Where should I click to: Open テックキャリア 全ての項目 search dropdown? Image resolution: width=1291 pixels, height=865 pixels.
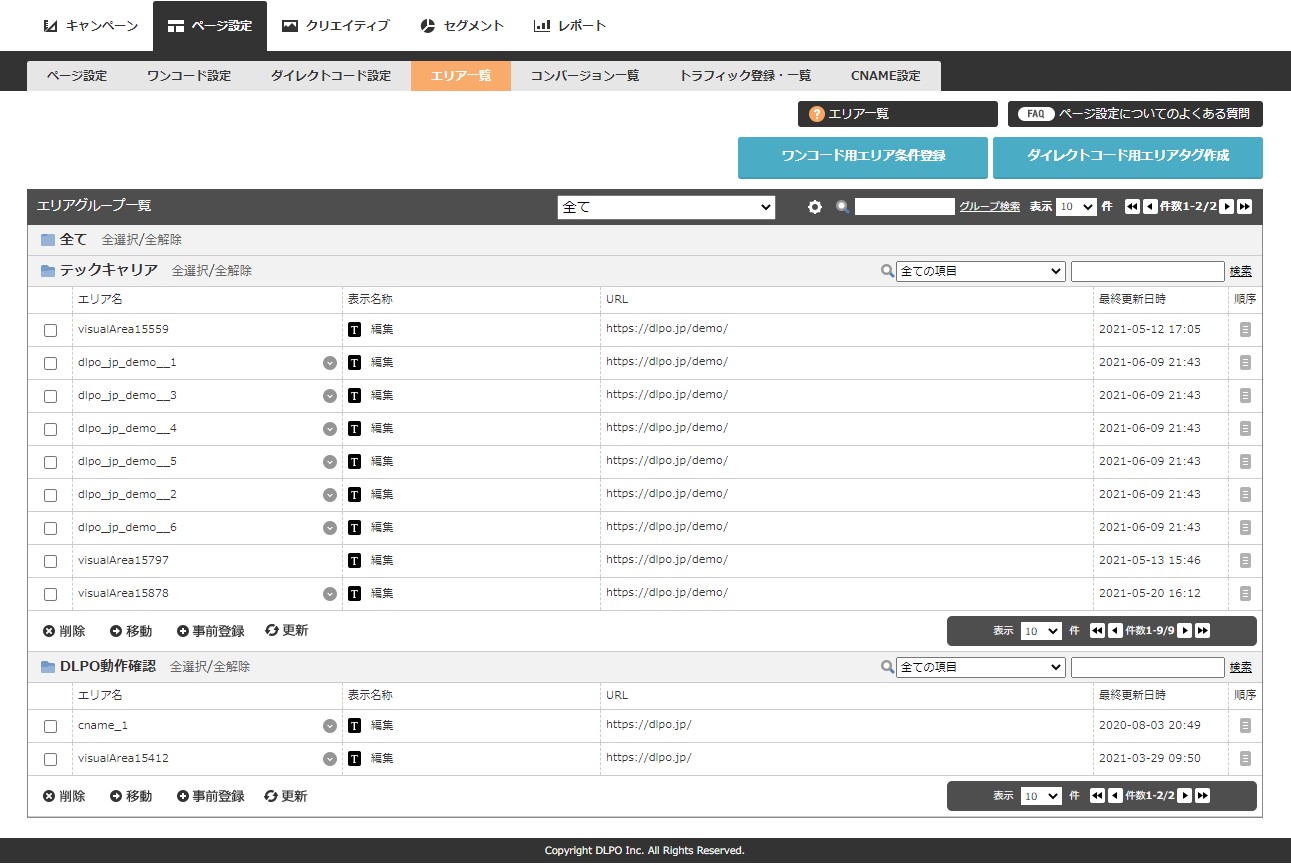[980, 271]
